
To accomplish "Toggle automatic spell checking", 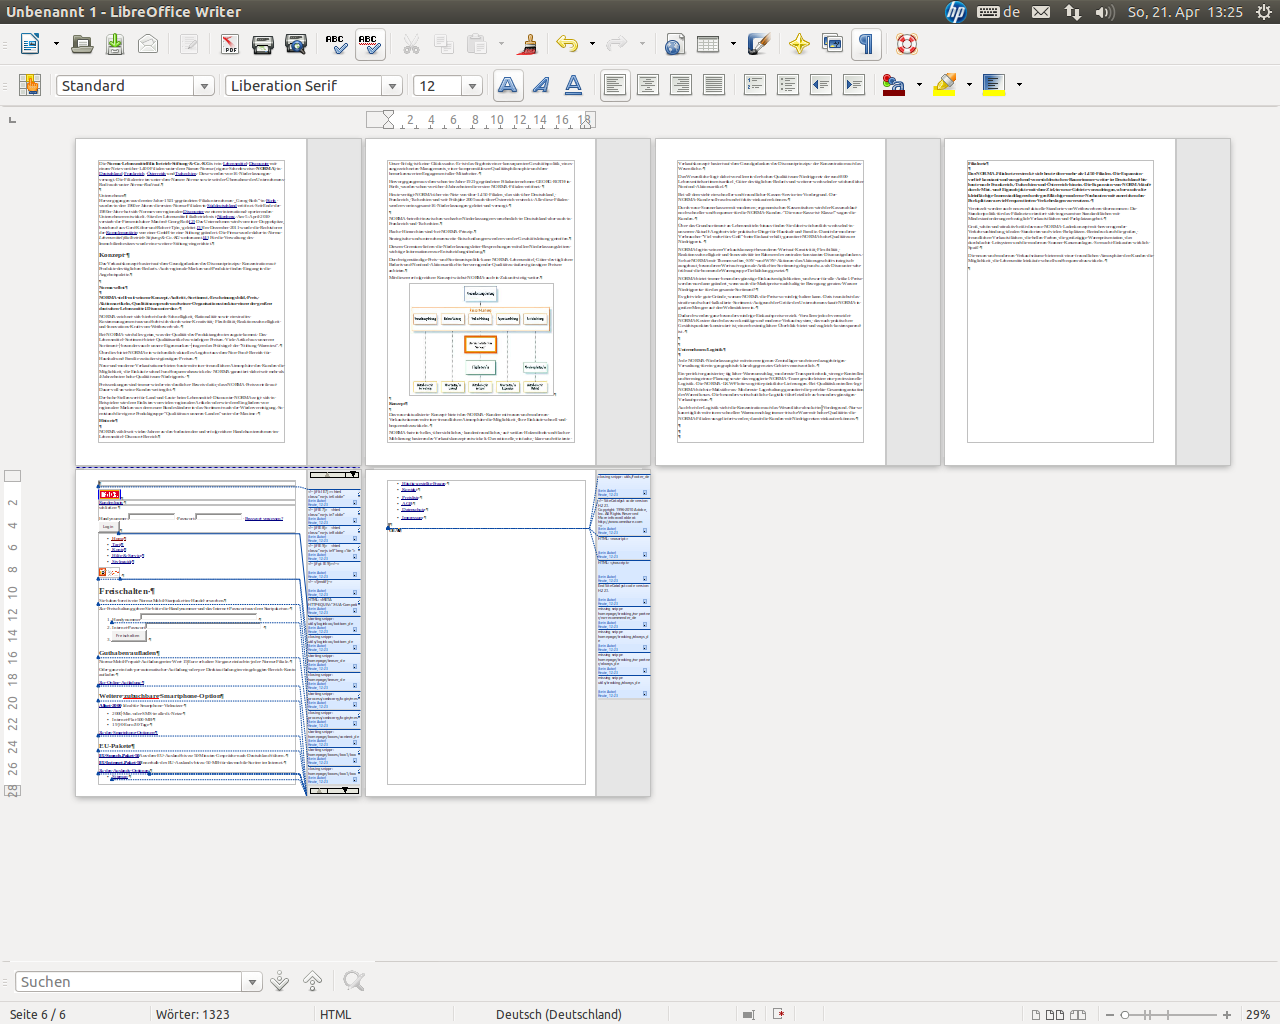I will coord(369,44).
